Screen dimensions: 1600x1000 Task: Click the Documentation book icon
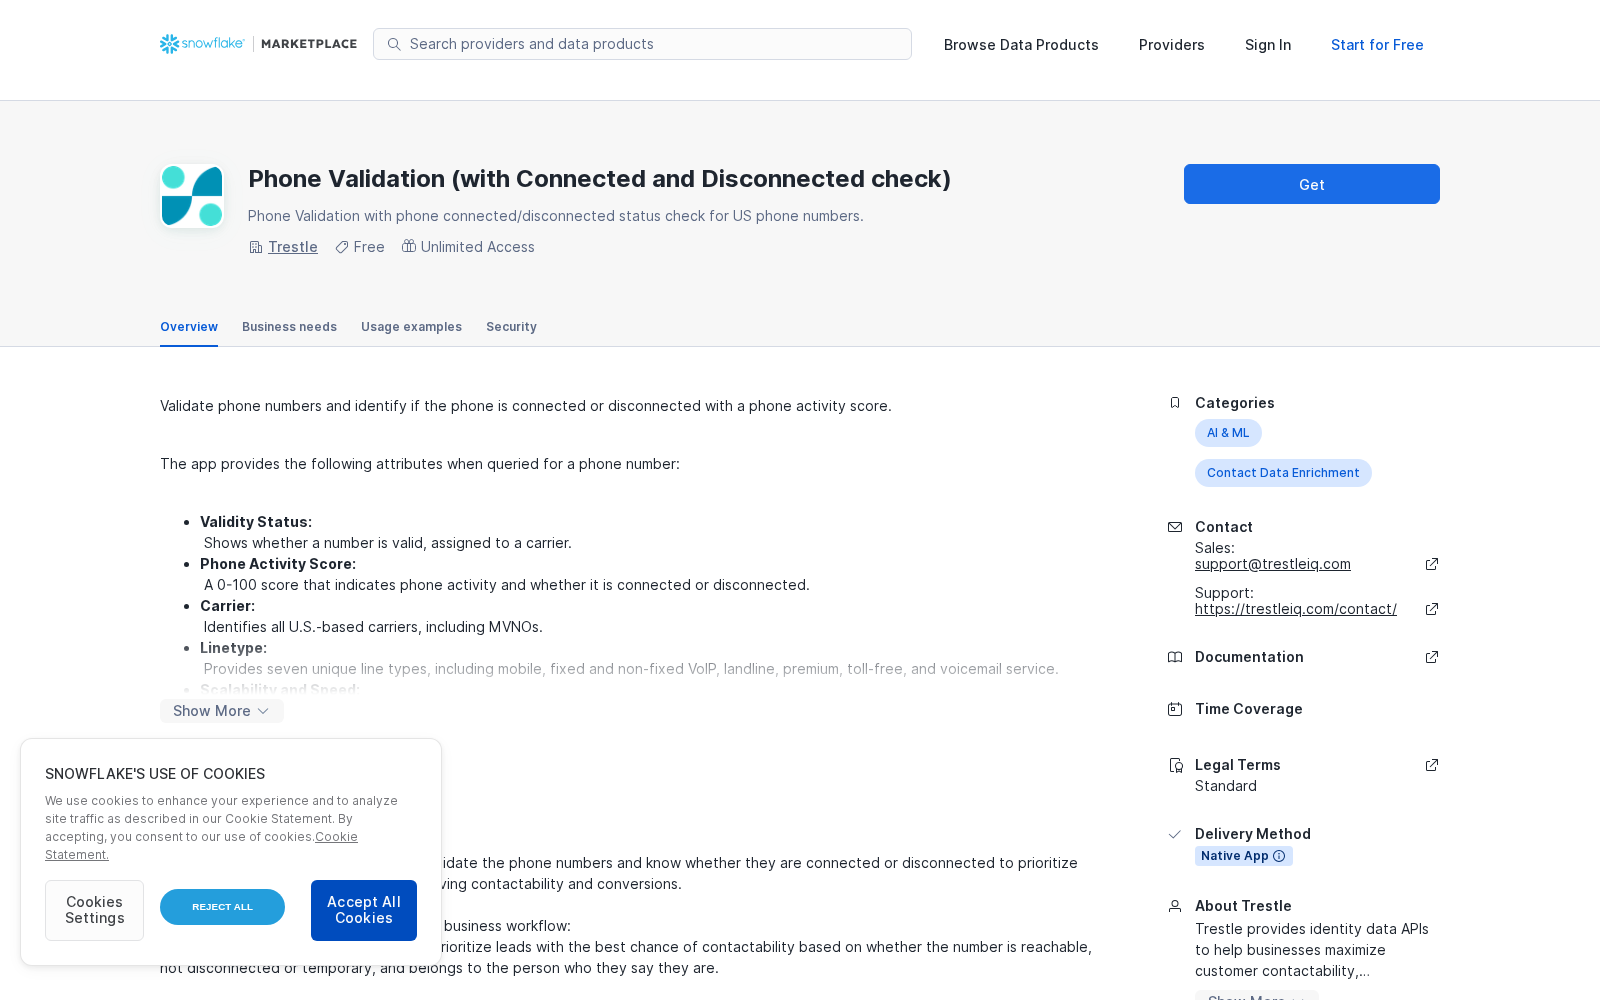[x=1175, y=657]
